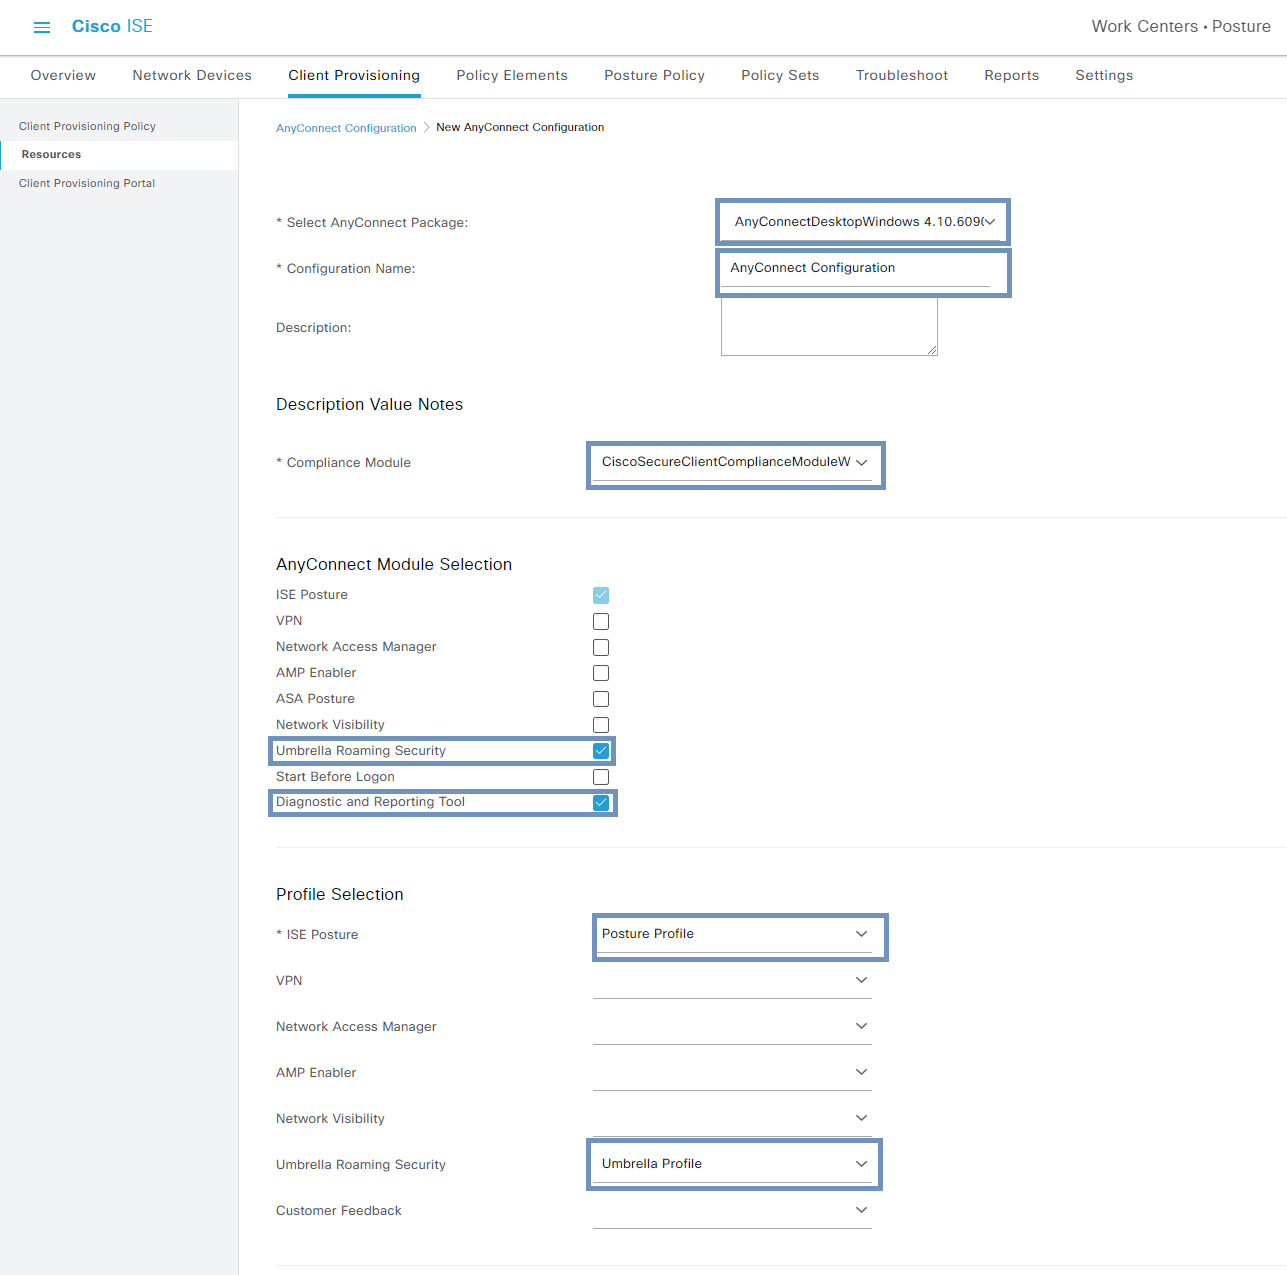Open the Overview tab
Image resolution: width=1287 pixels, height=1275 pixels.
63,75
